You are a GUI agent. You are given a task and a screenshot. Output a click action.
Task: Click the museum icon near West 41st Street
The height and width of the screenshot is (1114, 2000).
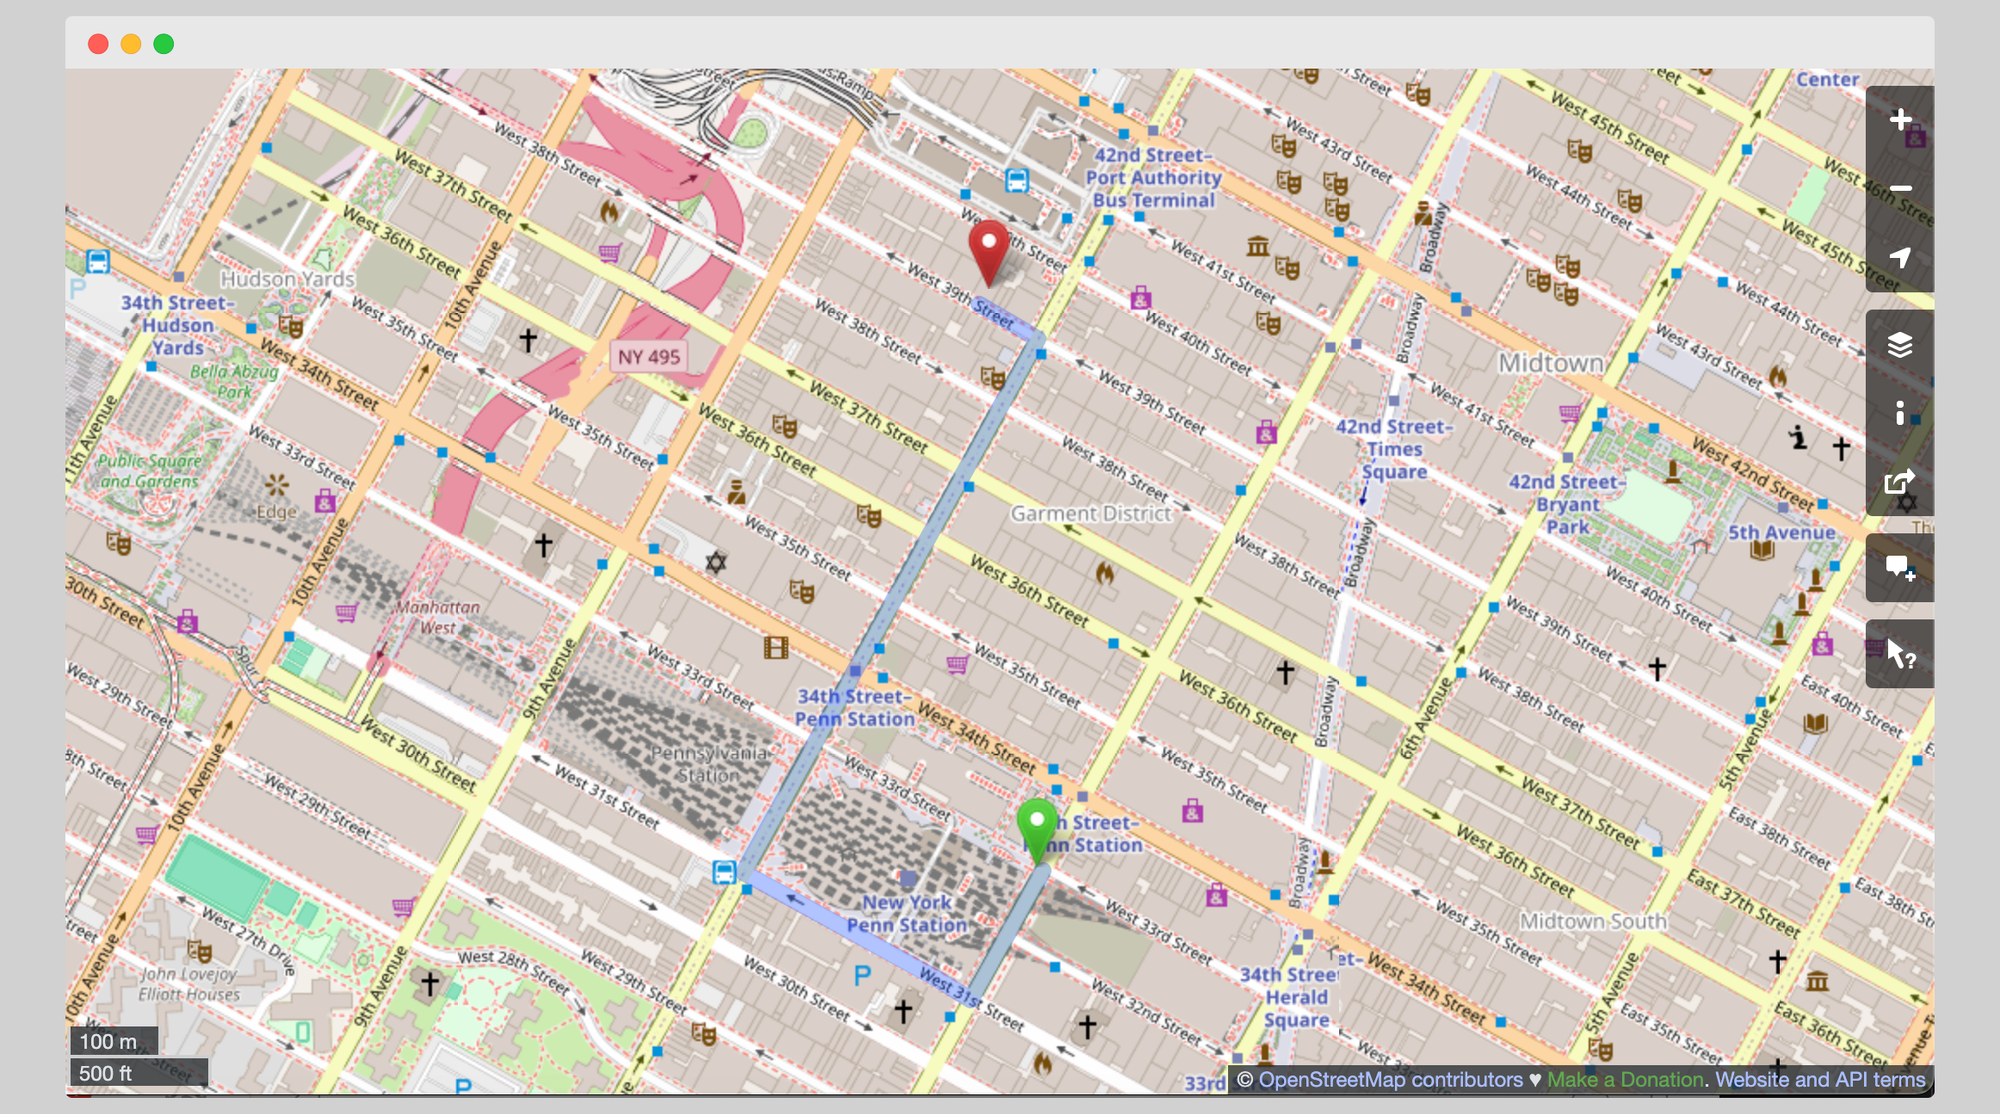click(1258, 245)
